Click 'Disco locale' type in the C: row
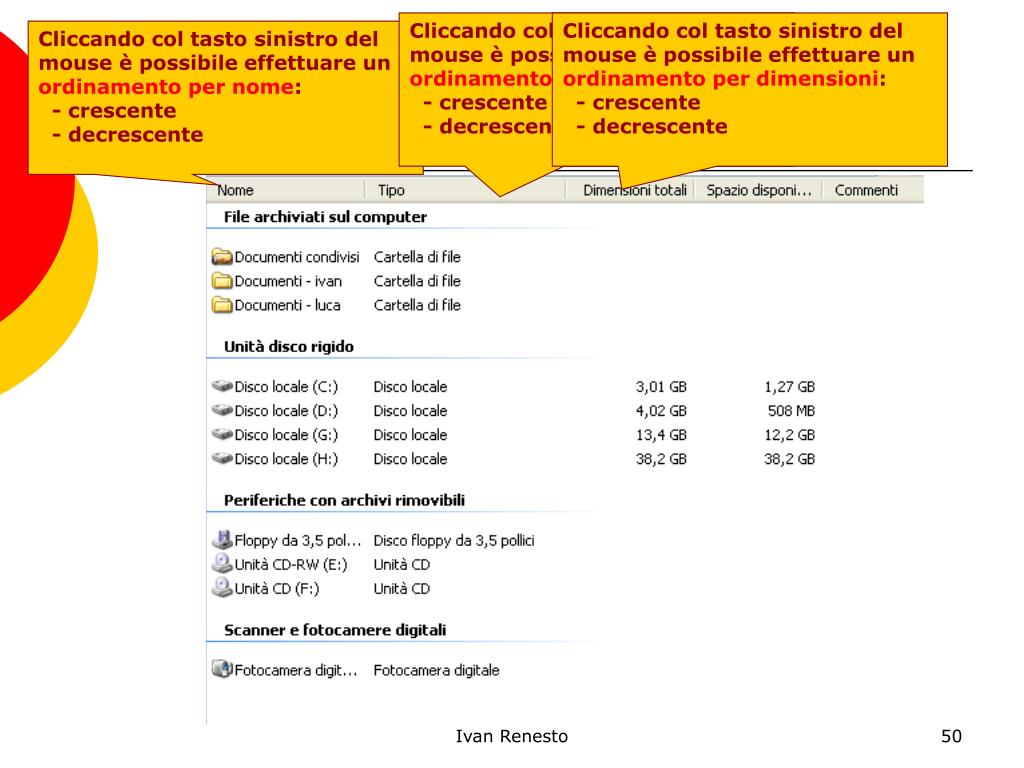 410,387
